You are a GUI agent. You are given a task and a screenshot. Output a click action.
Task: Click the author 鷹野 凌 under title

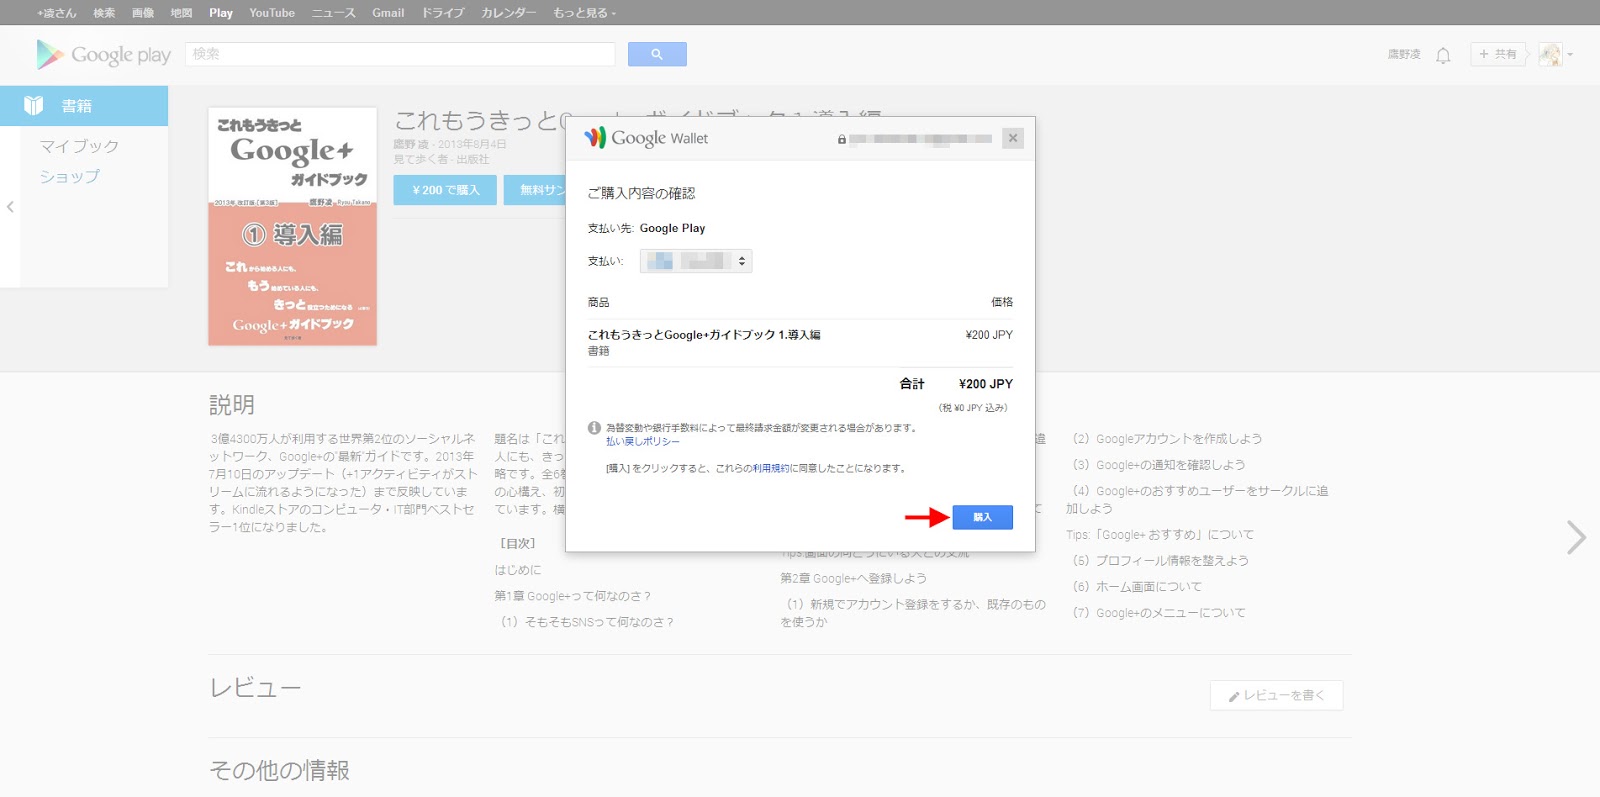point(411,144)
